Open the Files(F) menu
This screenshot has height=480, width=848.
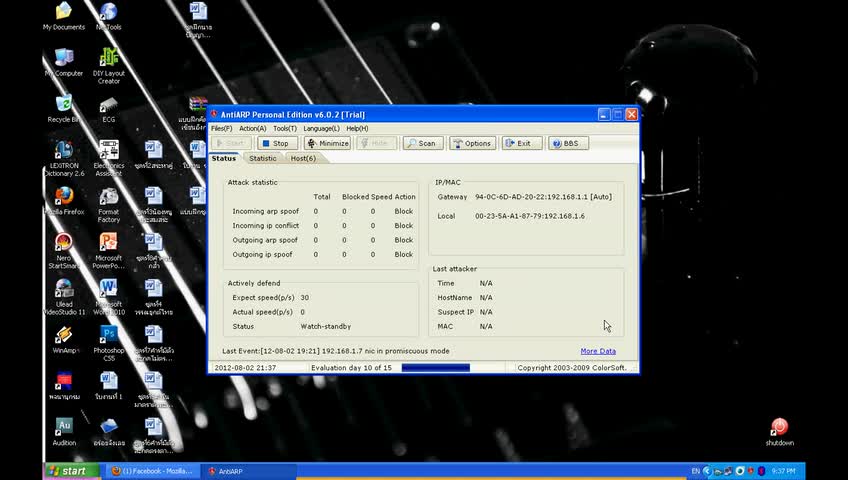coord(221,129)
